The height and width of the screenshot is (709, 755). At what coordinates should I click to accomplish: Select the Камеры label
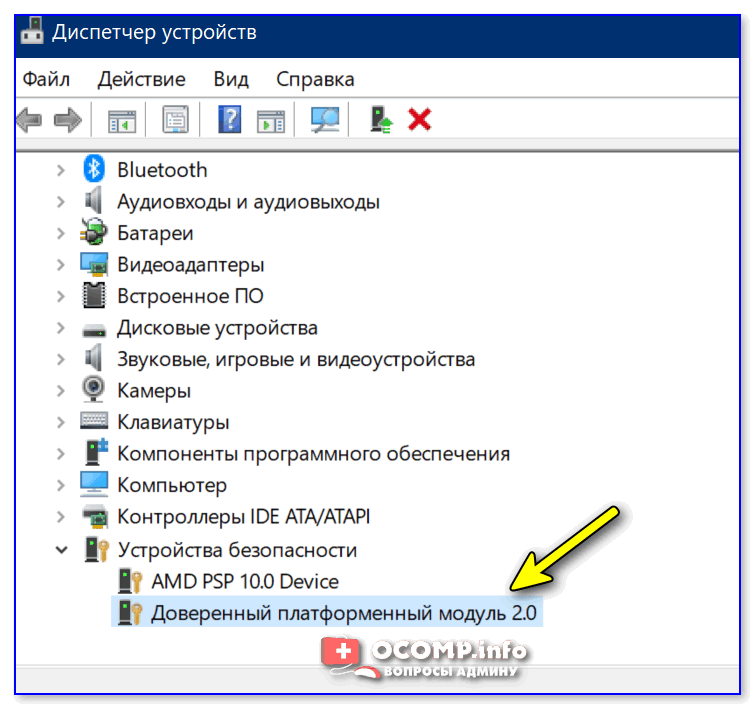154,391
